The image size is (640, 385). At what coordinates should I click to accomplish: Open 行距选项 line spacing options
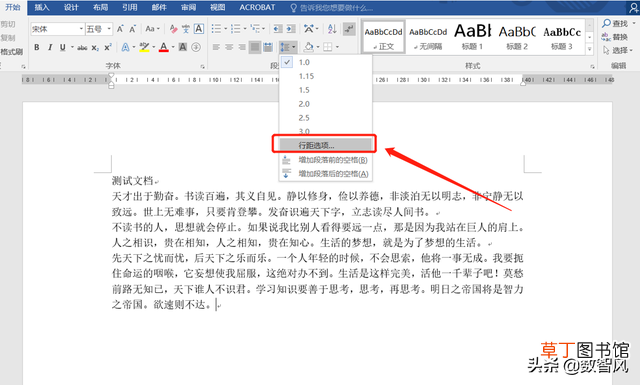coord(326,145)
